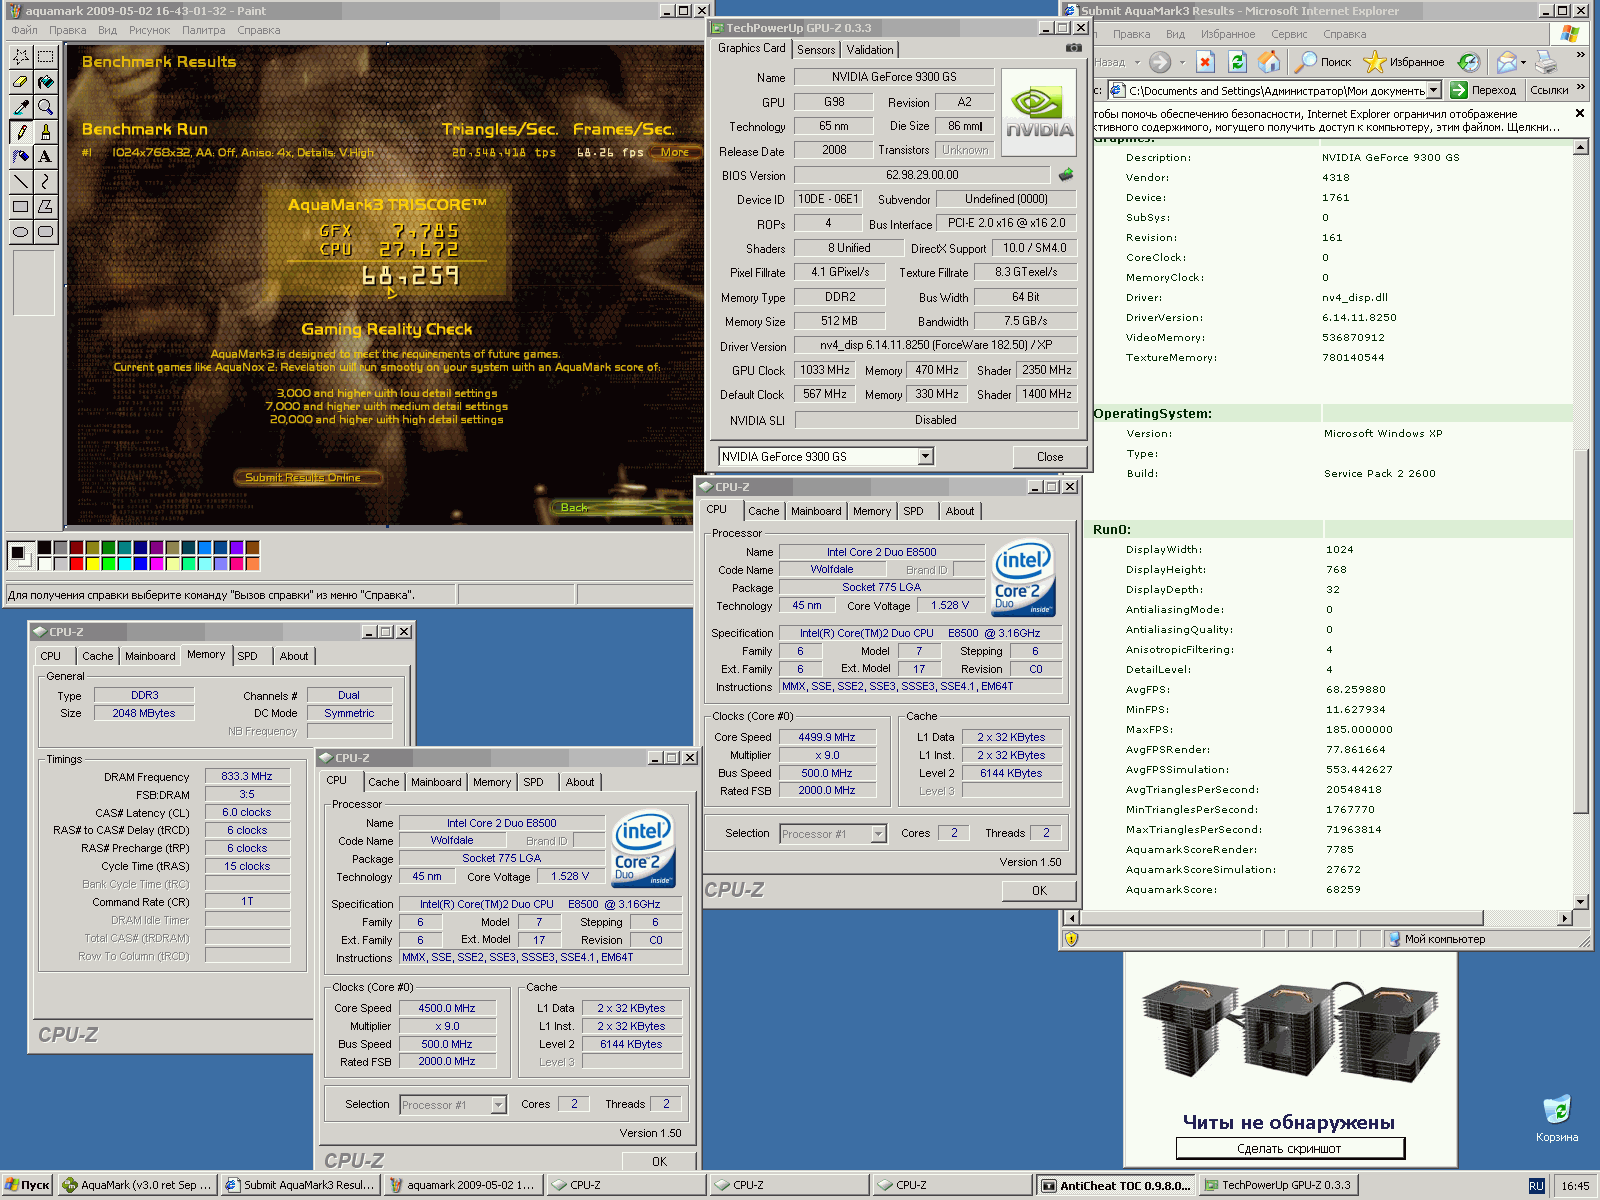
Task: Switch to the Validation tab in GPU-Z
Action: coord(870,50)
